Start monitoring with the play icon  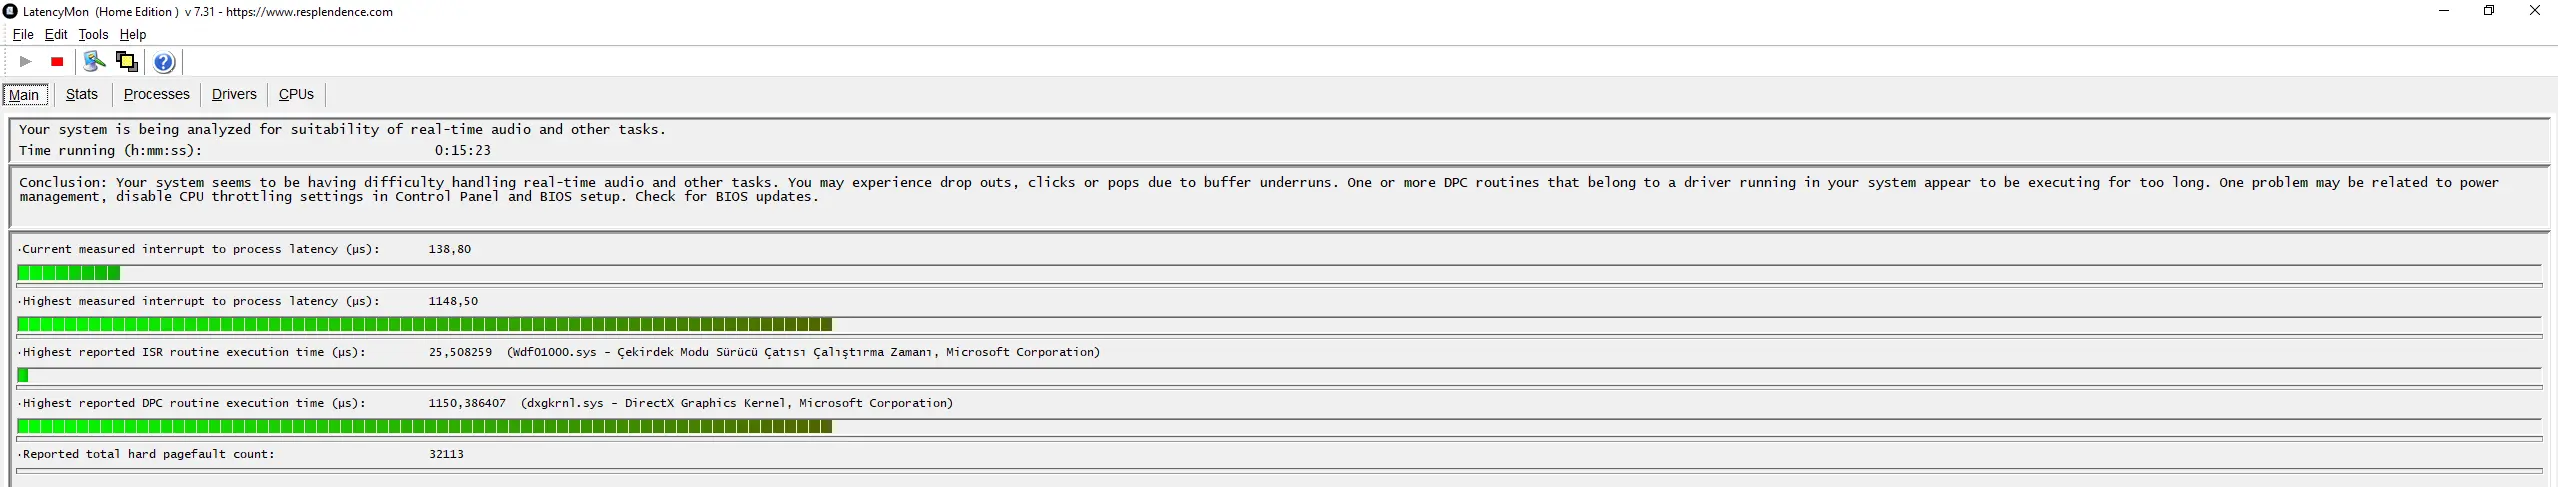[x=26, y=62]
